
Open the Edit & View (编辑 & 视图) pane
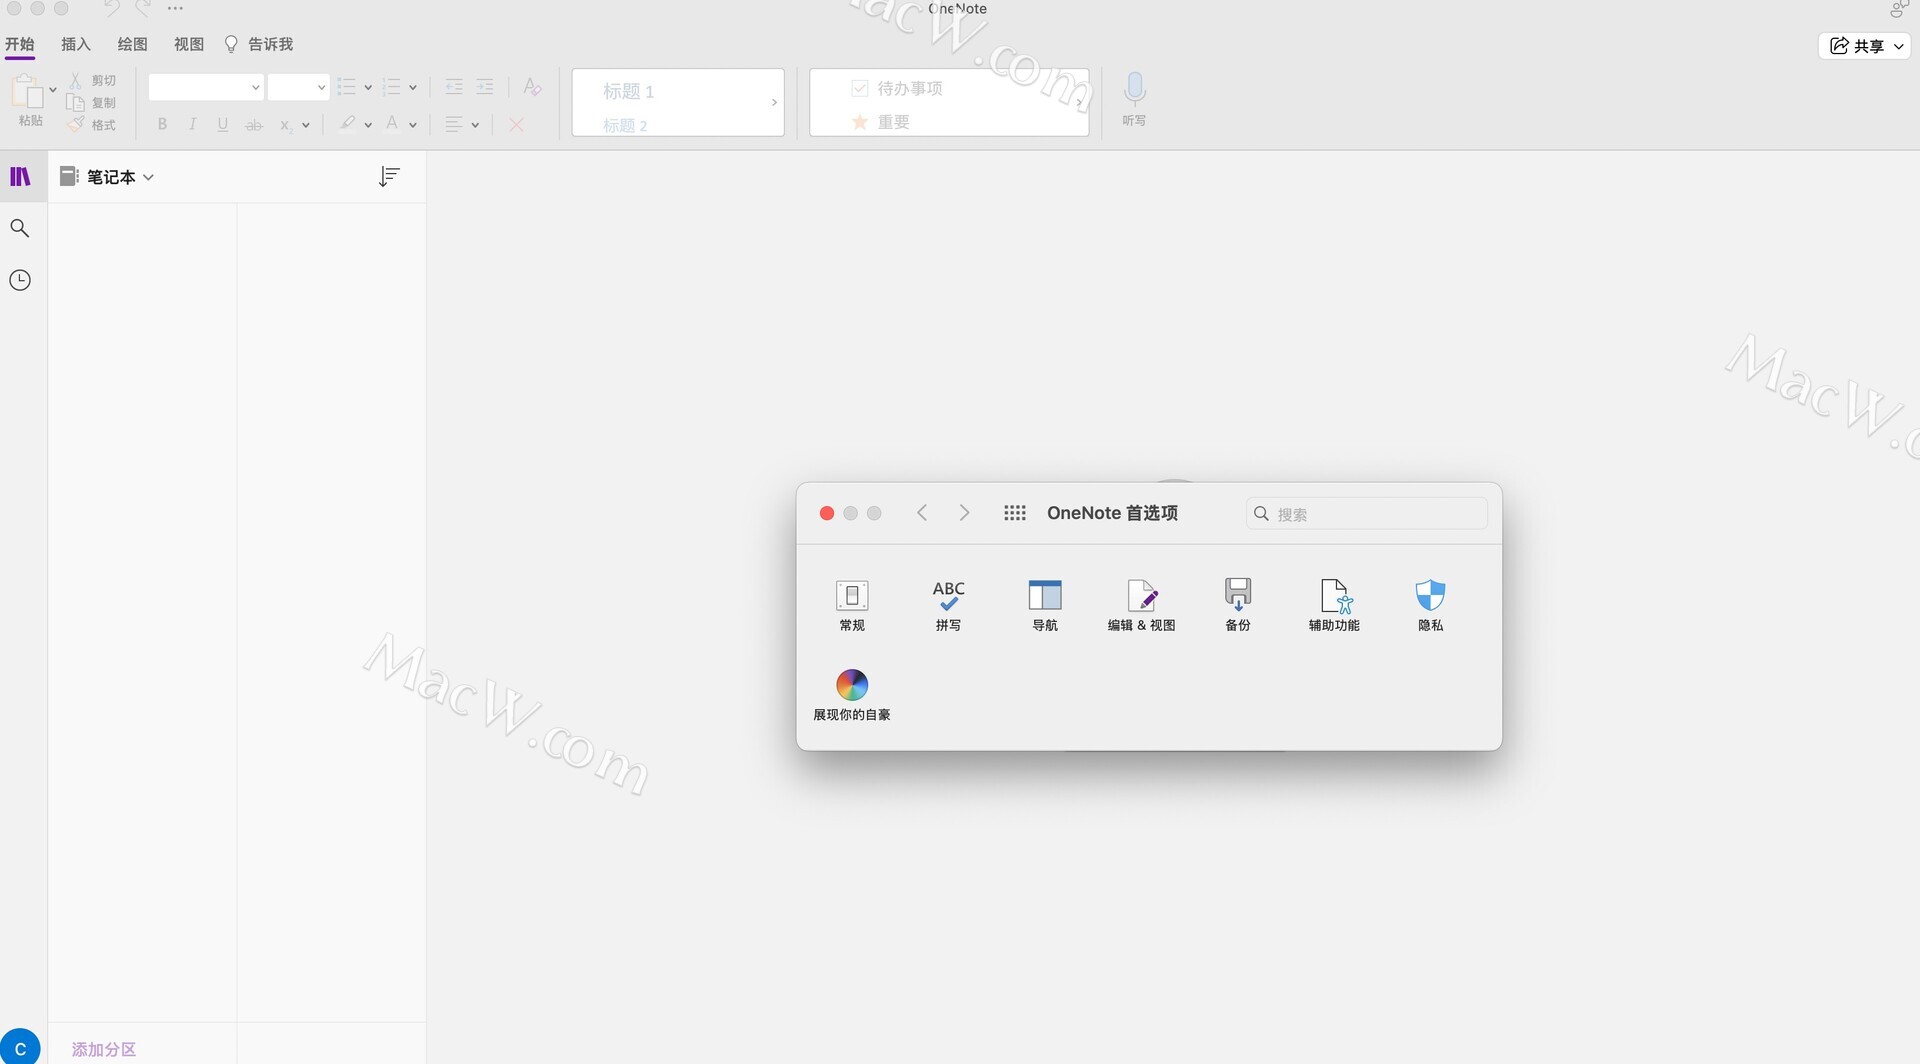1141,604
